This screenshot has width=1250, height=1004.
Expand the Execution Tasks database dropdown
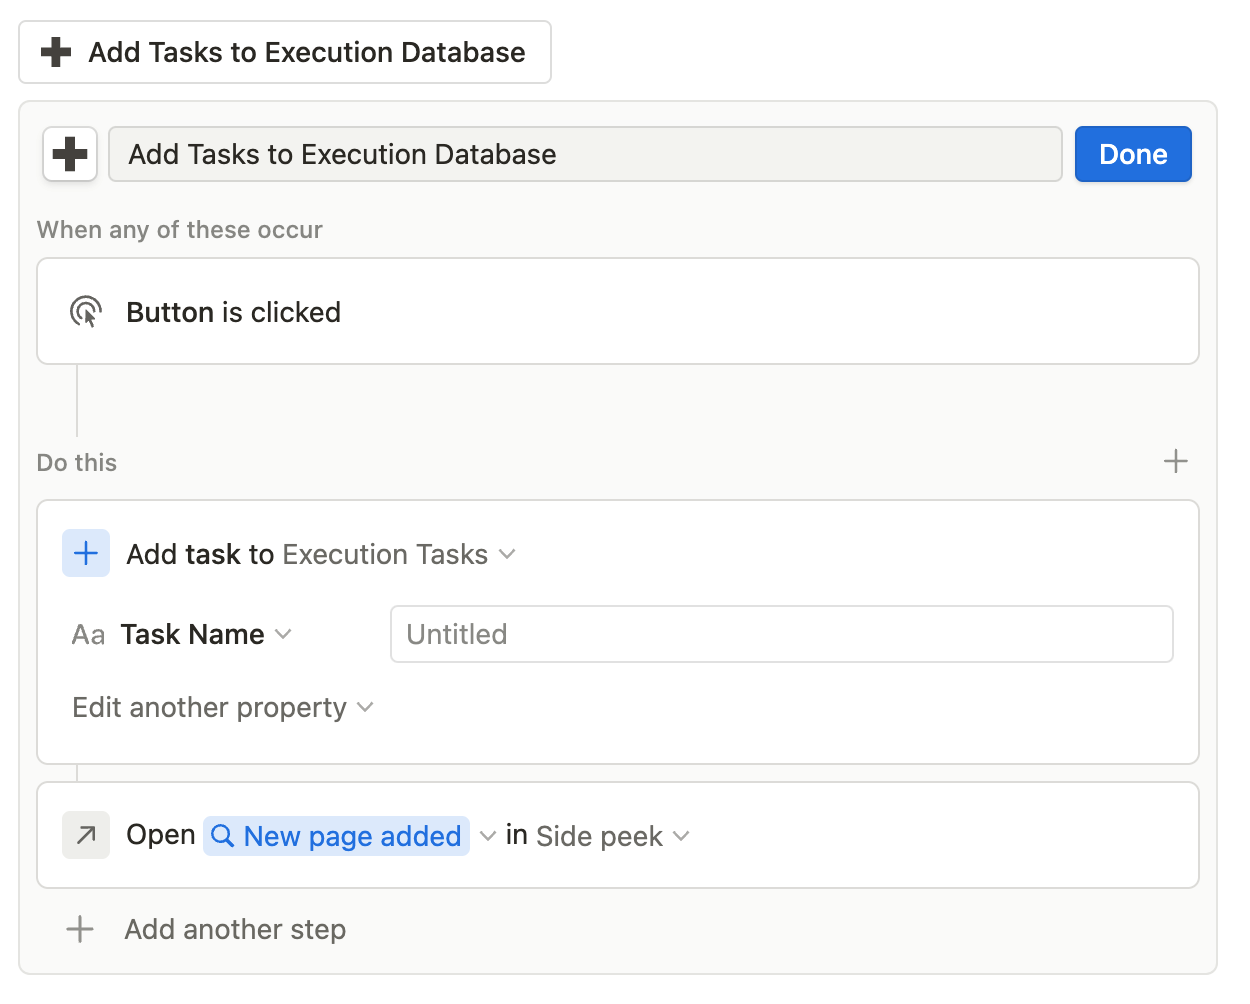[507, 554]
